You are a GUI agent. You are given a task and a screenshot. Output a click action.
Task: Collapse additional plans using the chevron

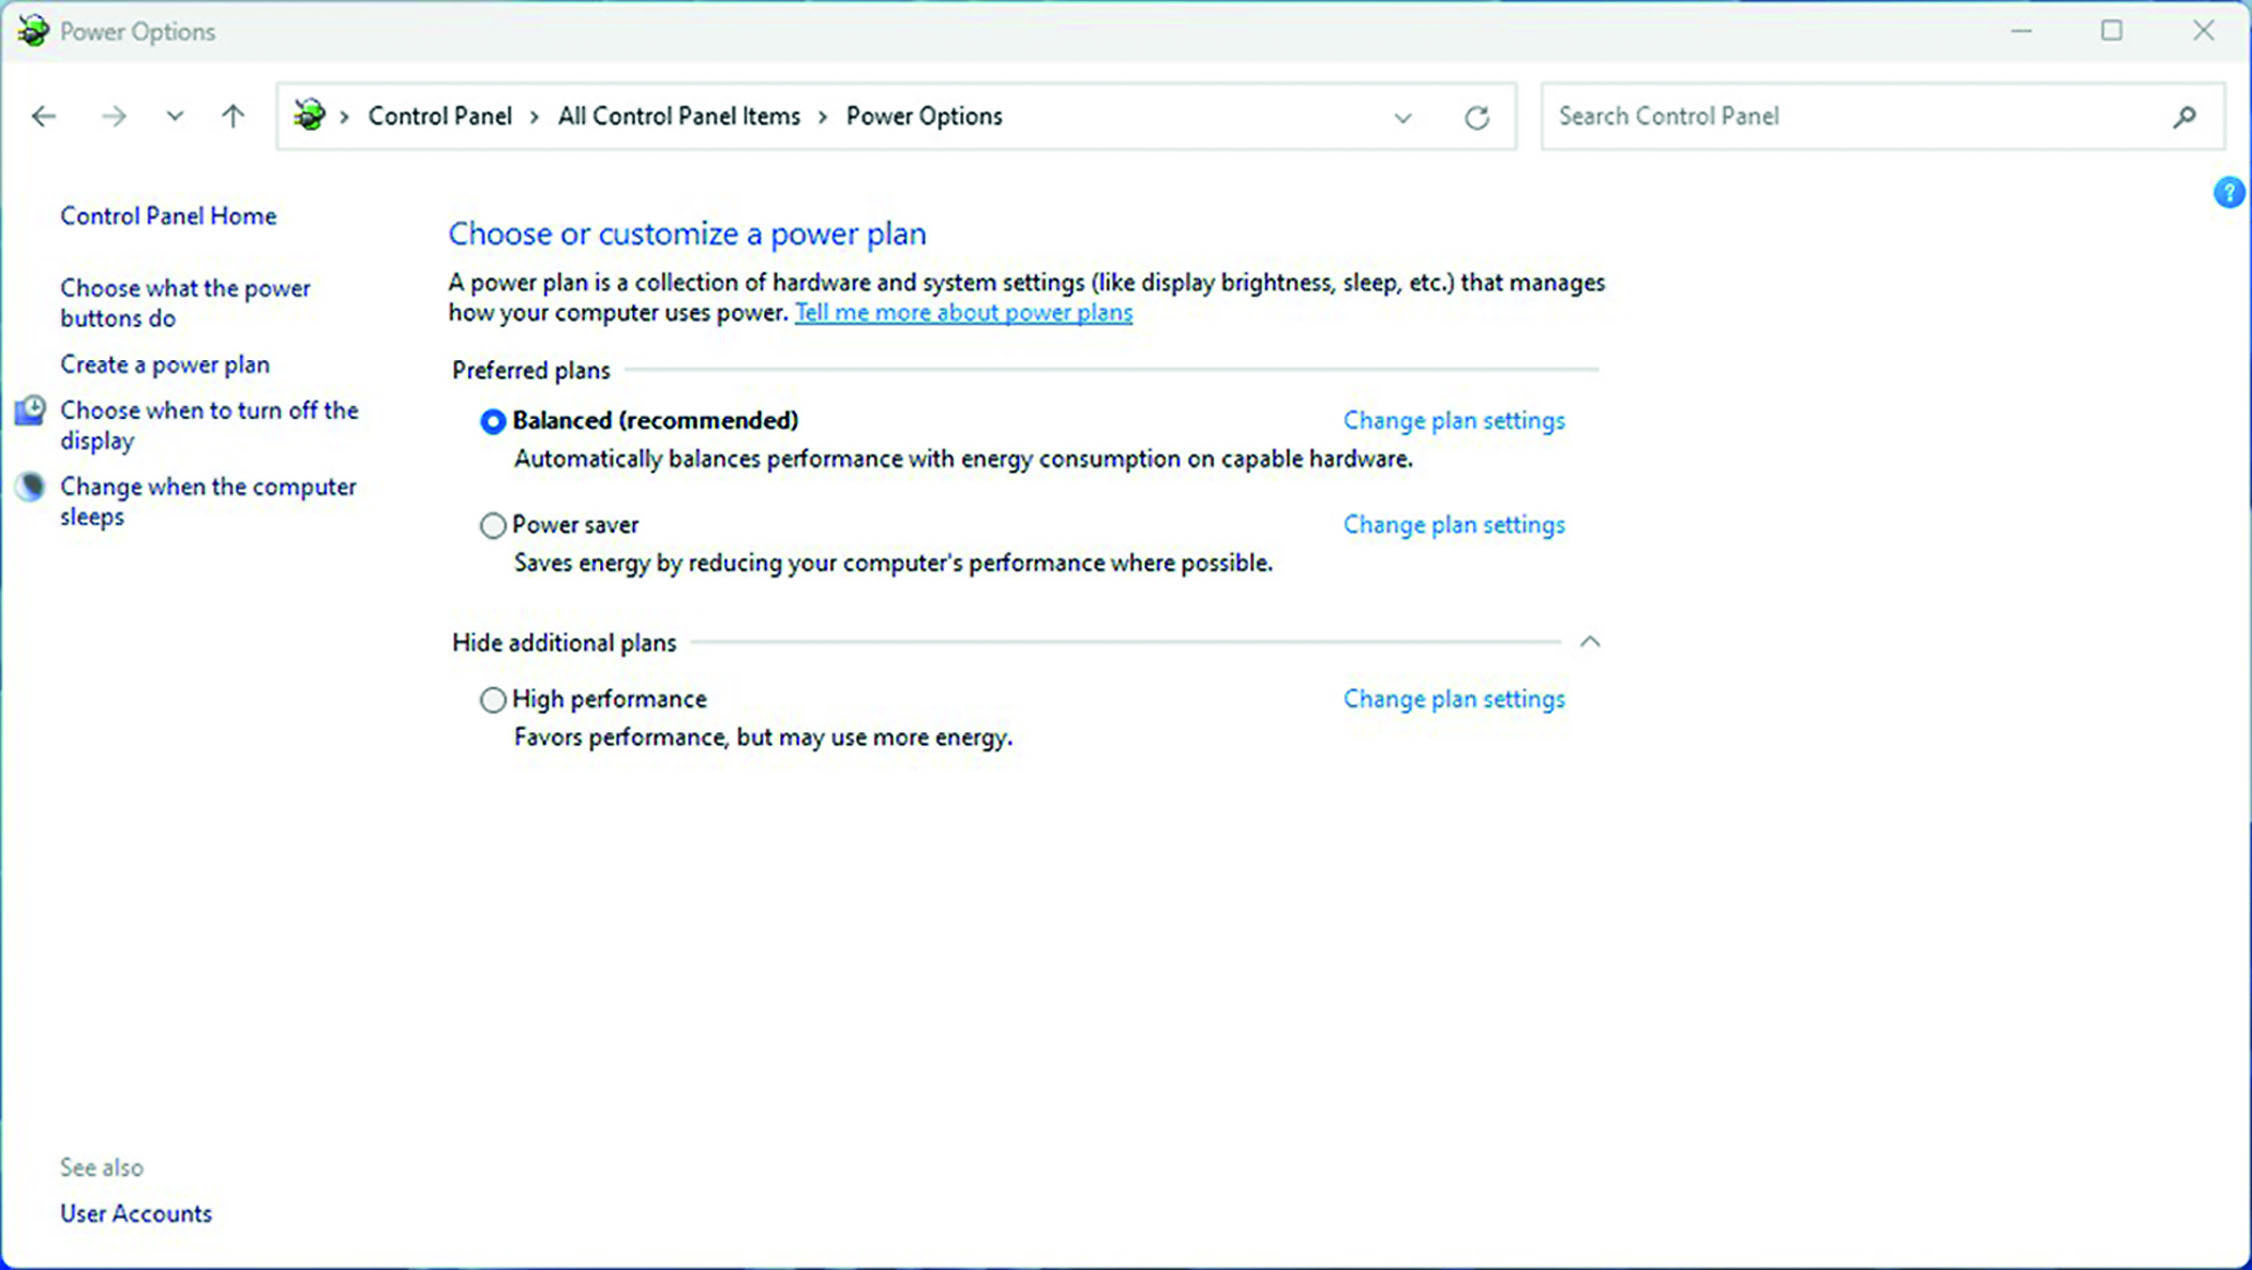pyautogui.click(x=1591, y=641)
